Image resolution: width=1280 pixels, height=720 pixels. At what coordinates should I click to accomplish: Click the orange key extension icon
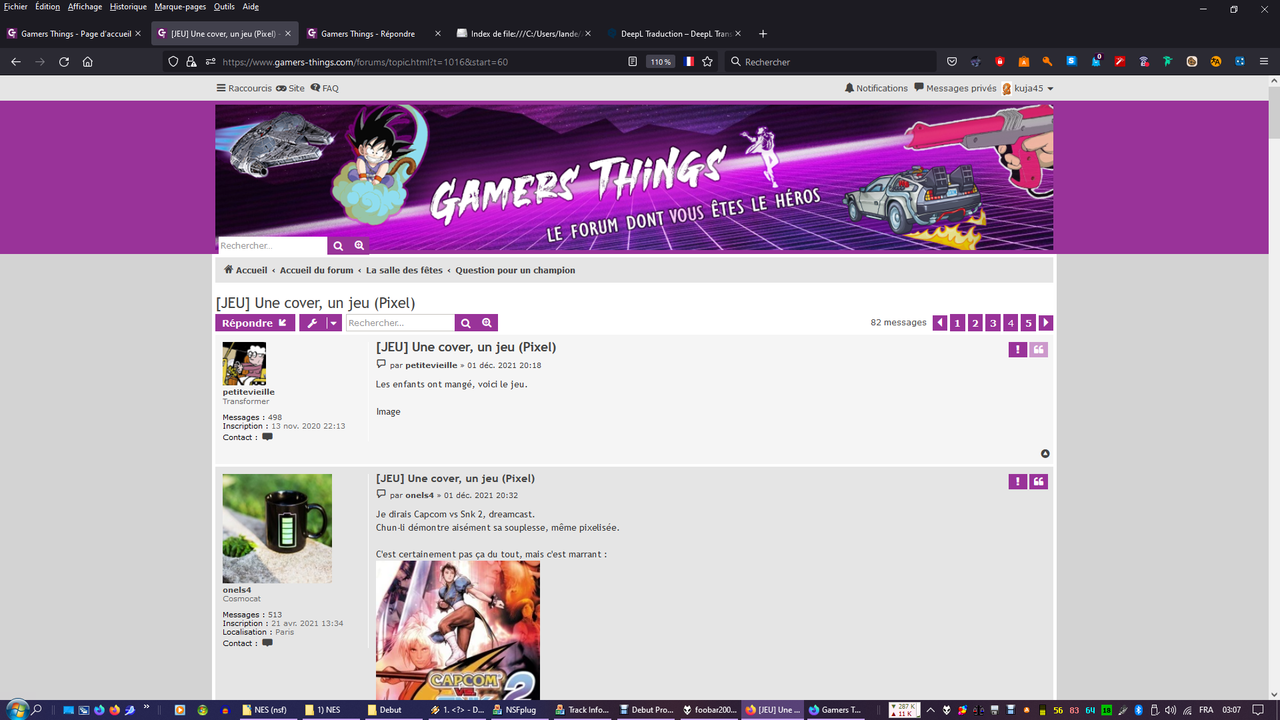pos(1047,61)
